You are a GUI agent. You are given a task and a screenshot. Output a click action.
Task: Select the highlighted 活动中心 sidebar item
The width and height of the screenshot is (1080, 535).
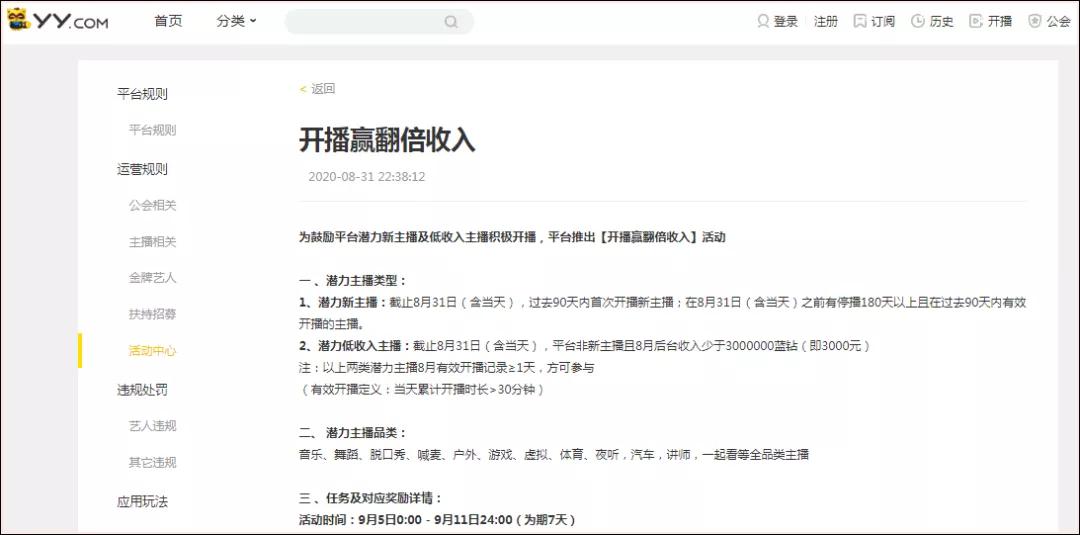[x=152, y=350]
